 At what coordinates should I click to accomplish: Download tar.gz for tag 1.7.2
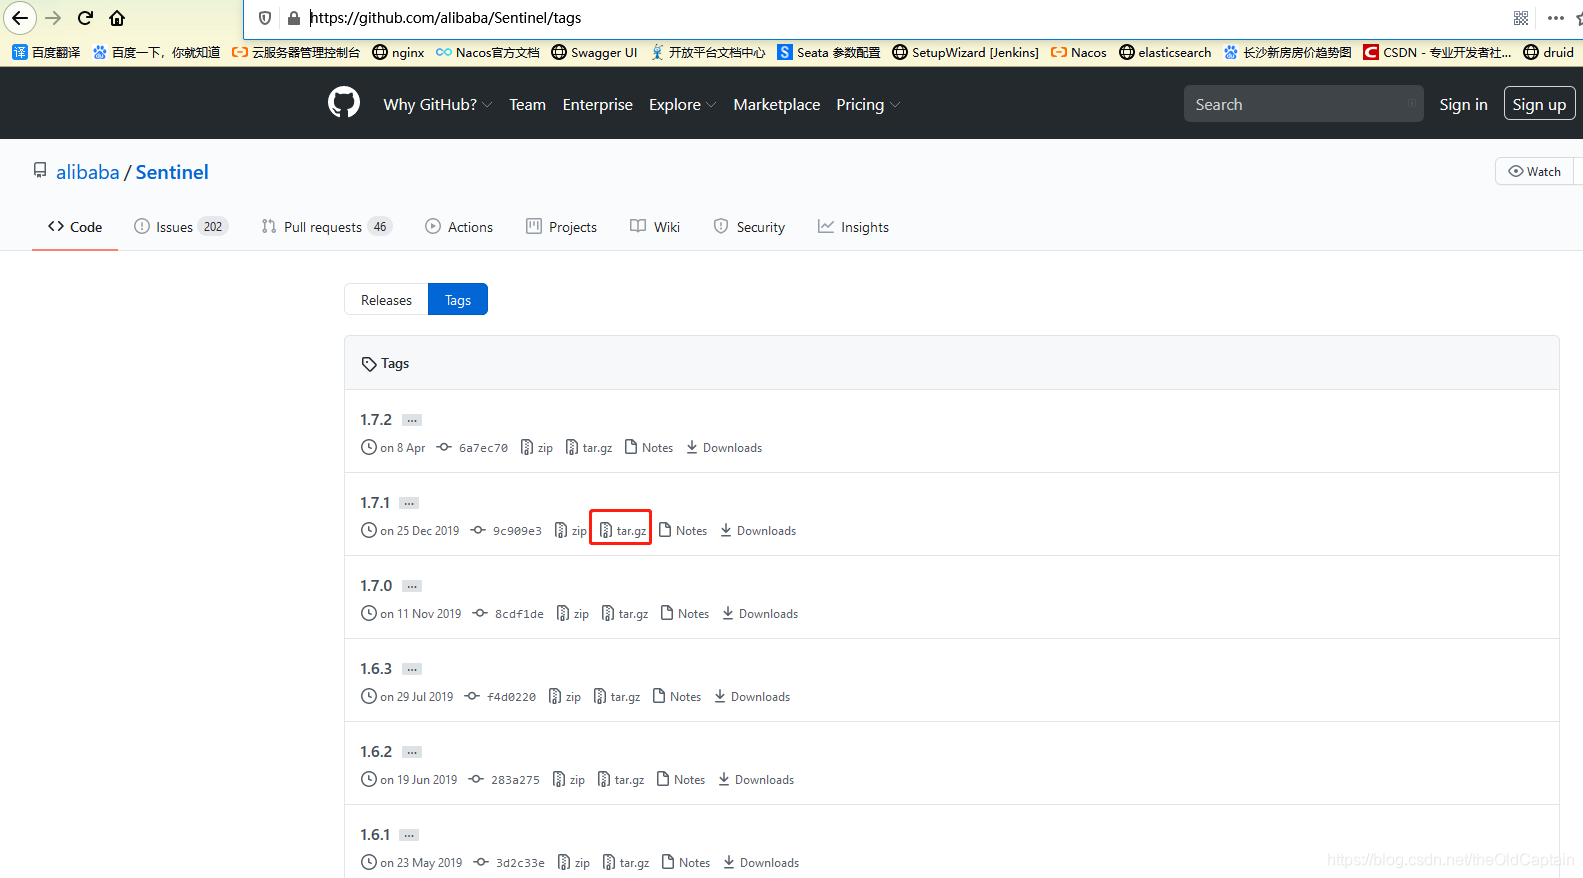tap(589, 448)
